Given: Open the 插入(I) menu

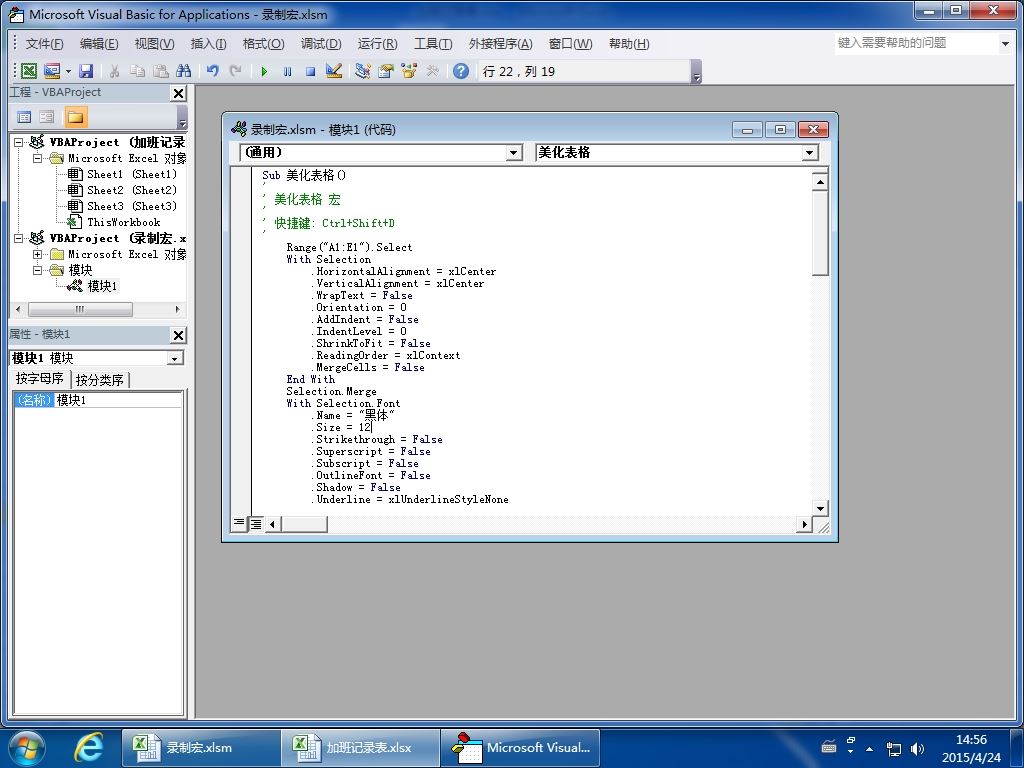Looking at the screenshot, I should click(208, 44).
